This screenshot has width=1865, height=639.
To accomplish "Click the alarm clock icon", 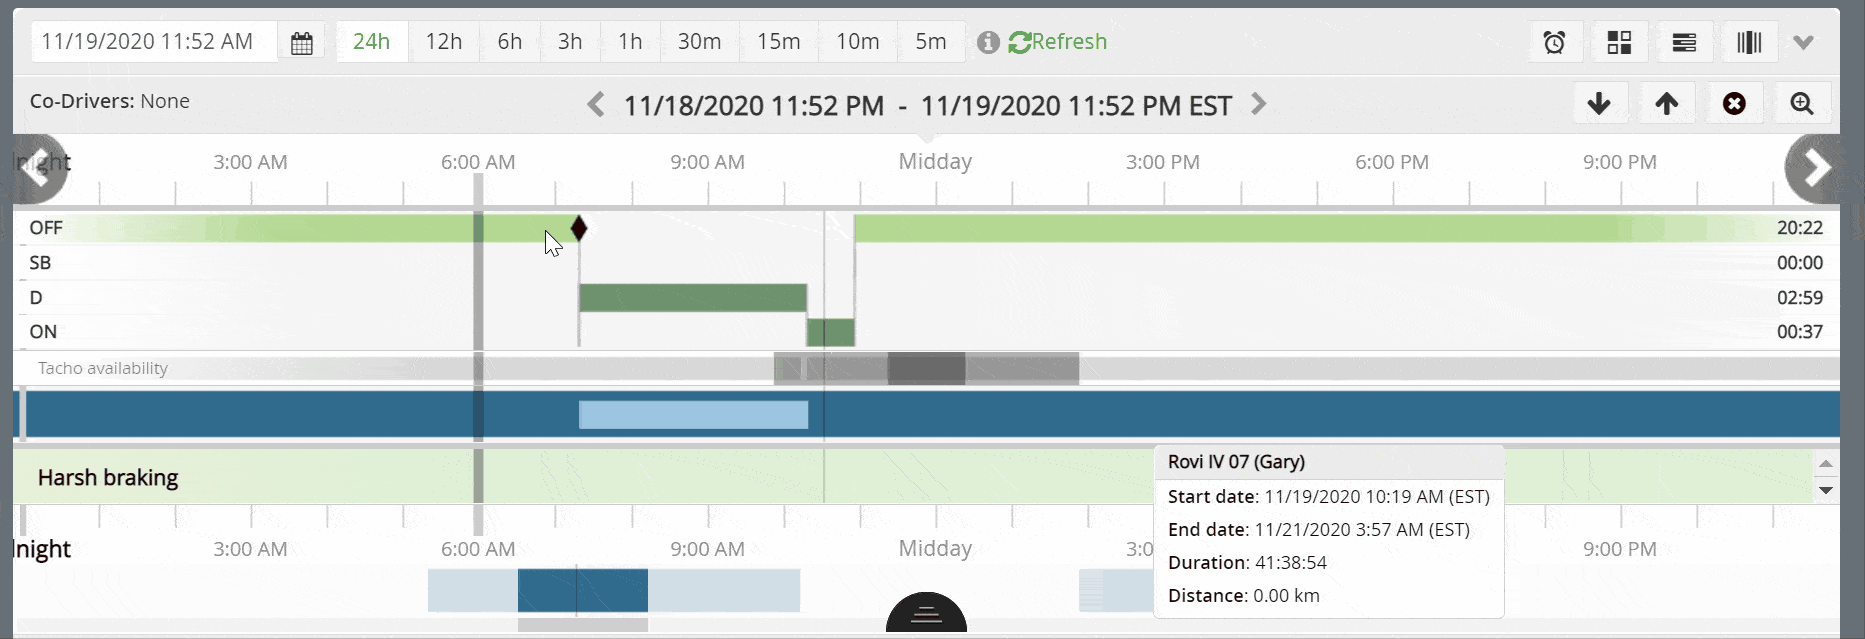I will [1554, 42].
